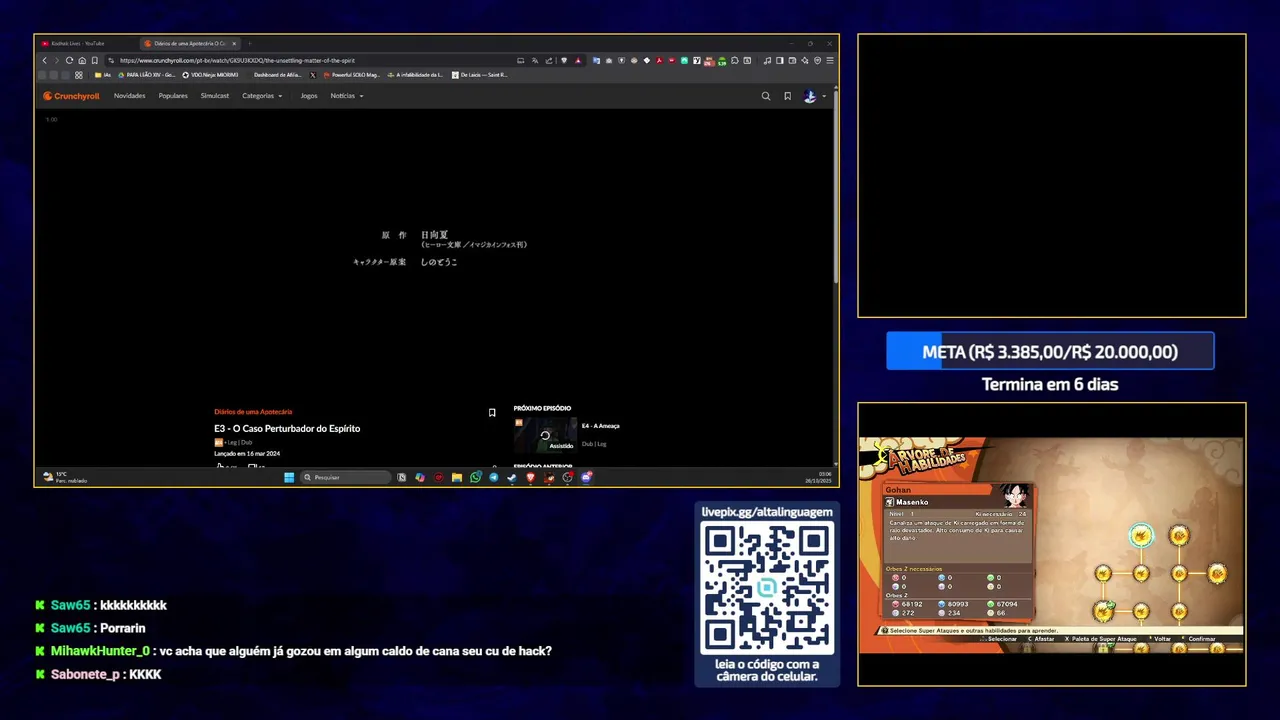Open the browser hamburger menu
This screenshot has width=1280, height=720.
pos(829,60)
